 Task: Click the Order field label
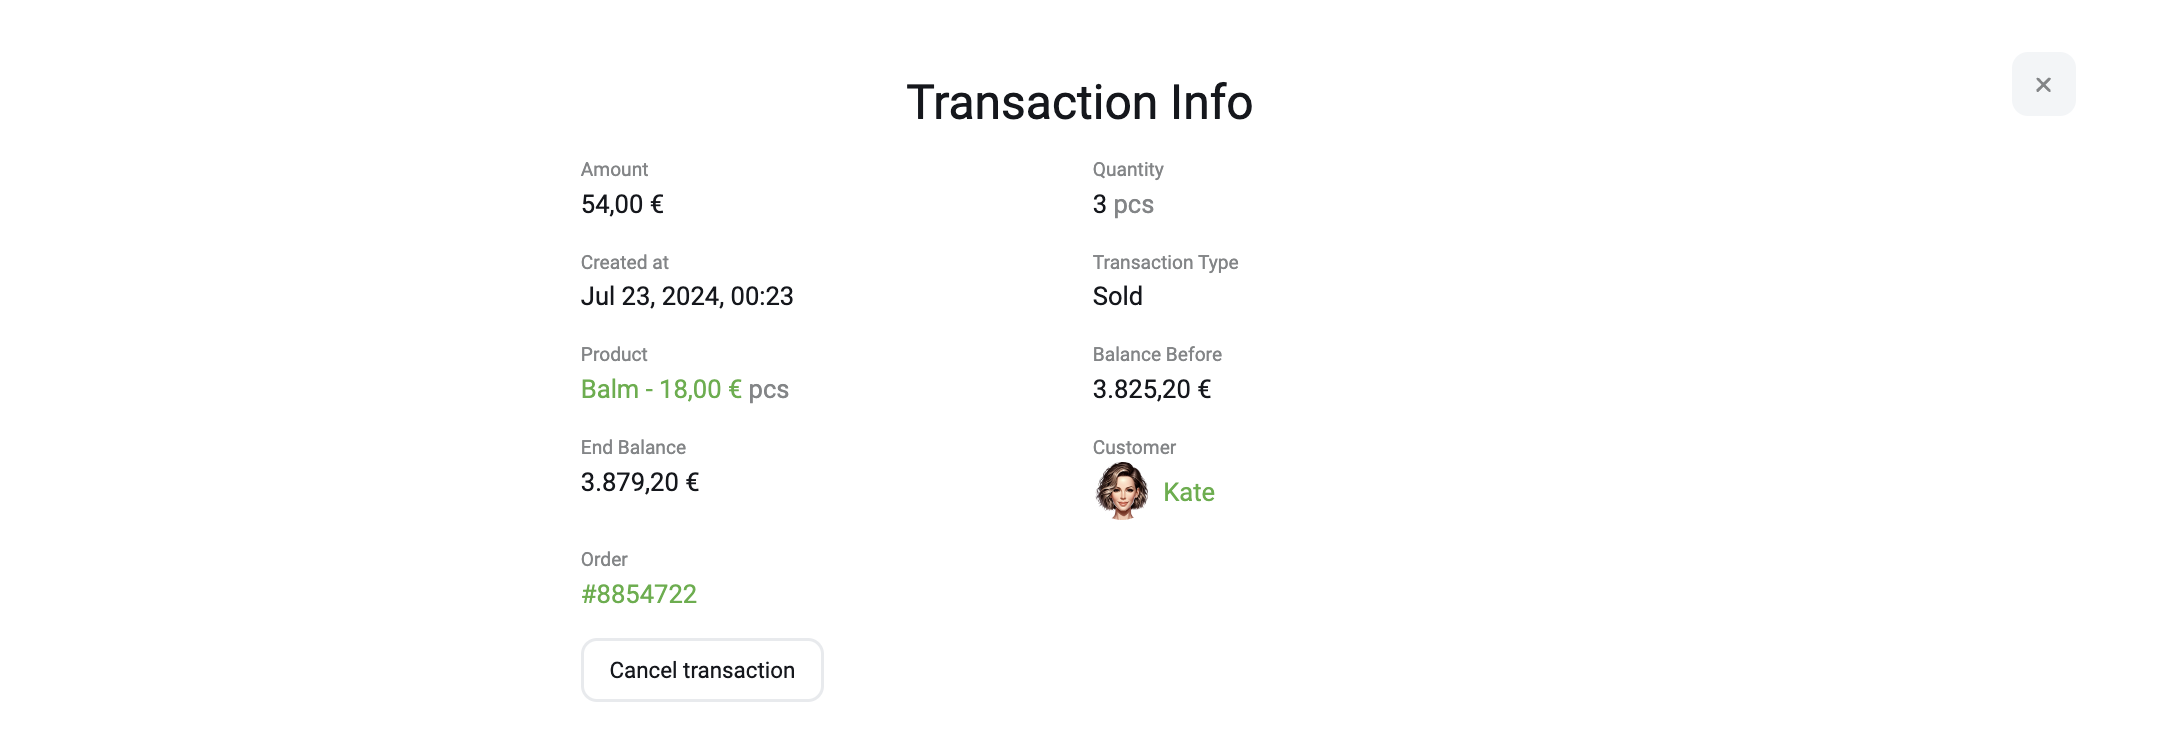[604, 559]
